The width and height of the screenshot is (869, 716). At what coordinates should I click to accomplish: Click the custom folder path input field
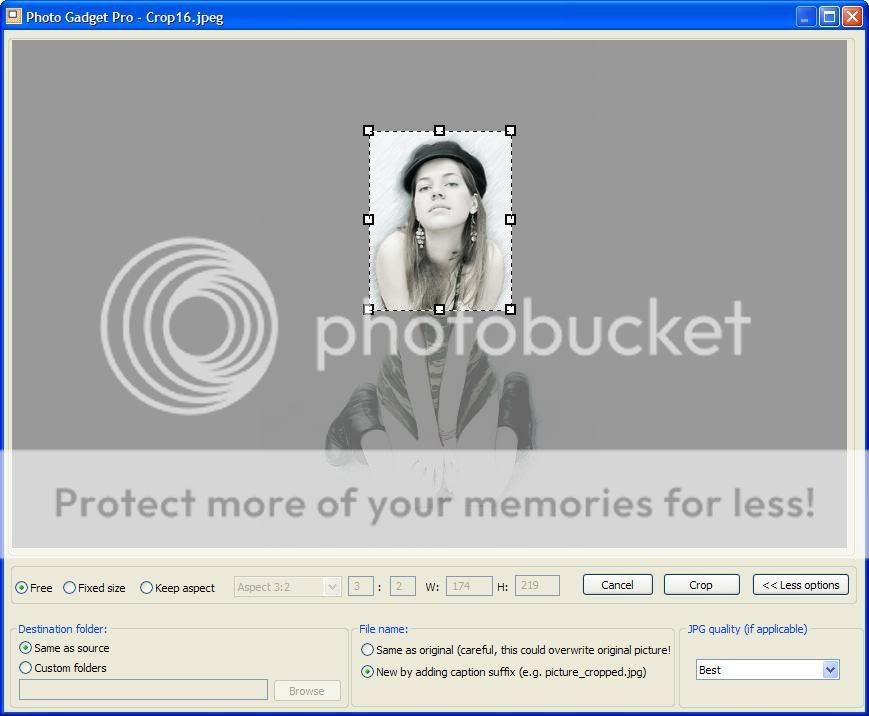[143, 690]
